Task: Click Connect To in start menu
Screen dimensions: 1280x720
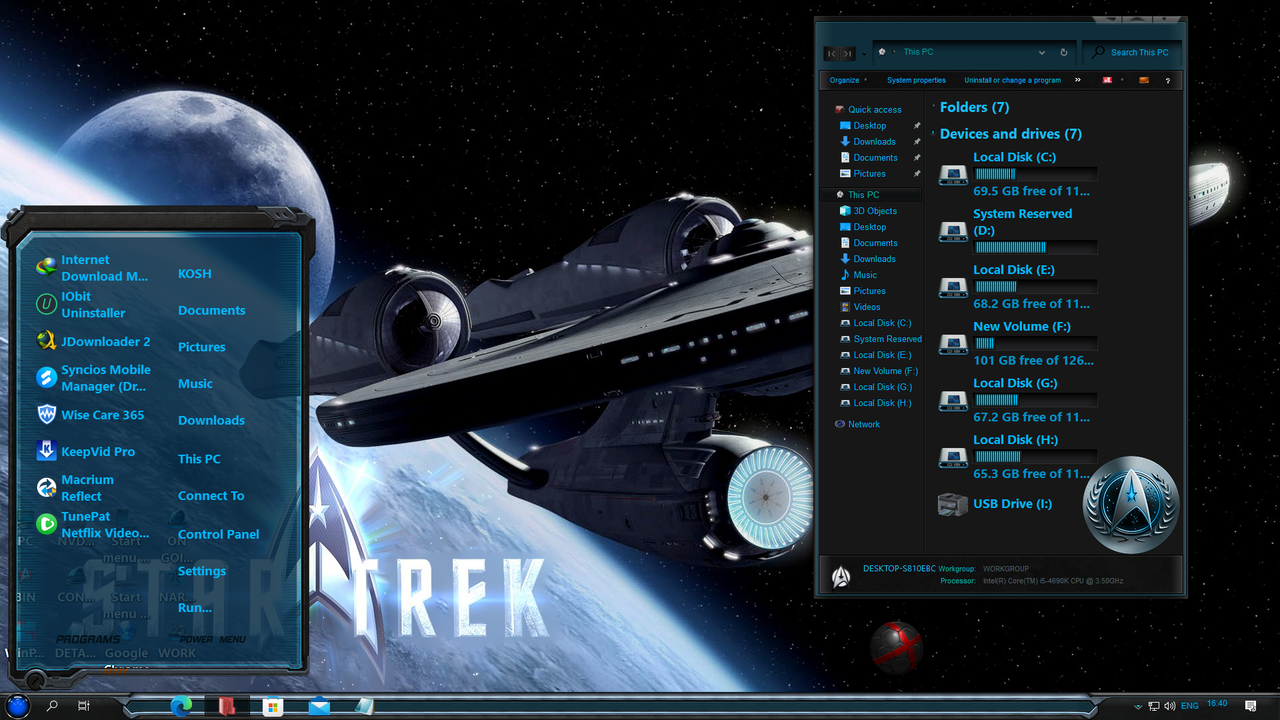Action: point(211,496)
